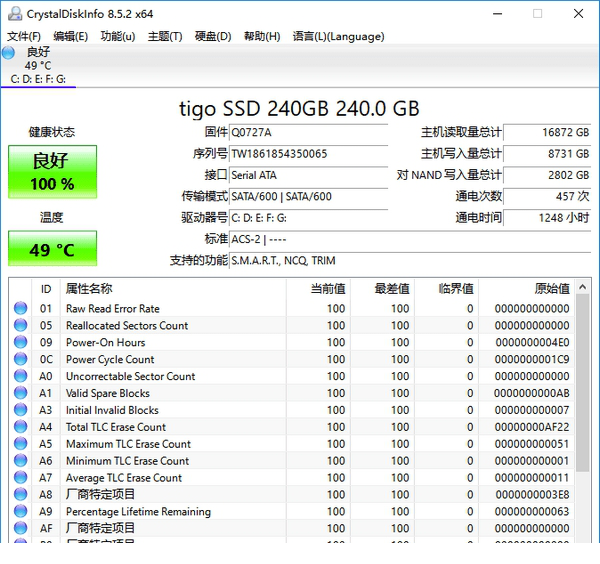The image size is (600, 564).
Task: Click status orb beside Power Cycle Count
Action: (x=20, y=360)
